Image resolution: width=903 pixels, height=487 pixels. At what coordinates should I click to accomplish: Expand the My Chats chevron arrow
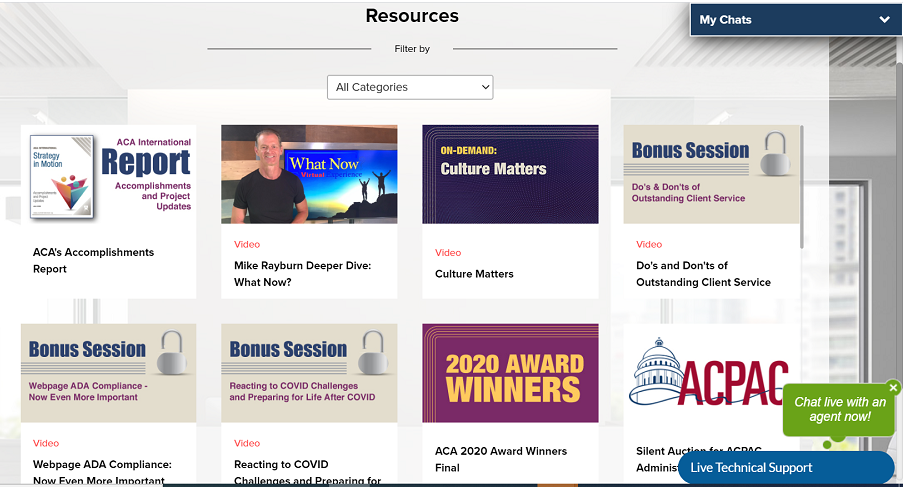pos(885,20)
